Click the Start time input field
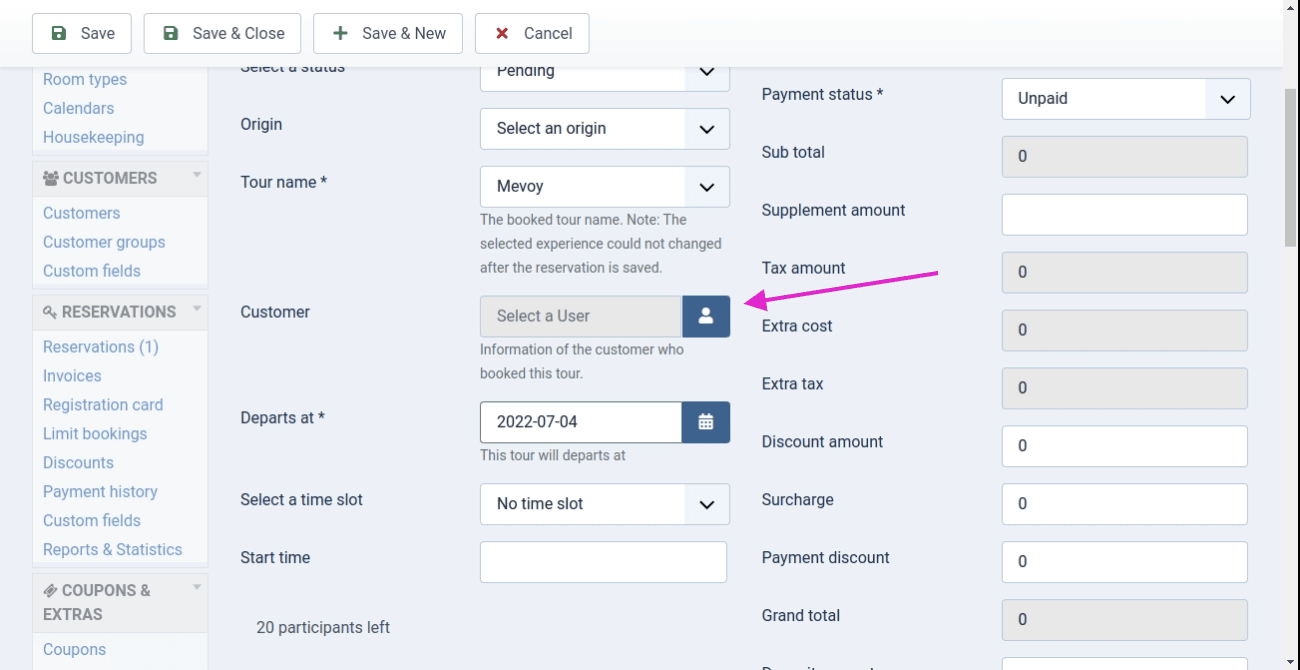Screen dimensions: 1300x670 click(x=603, y=562)
